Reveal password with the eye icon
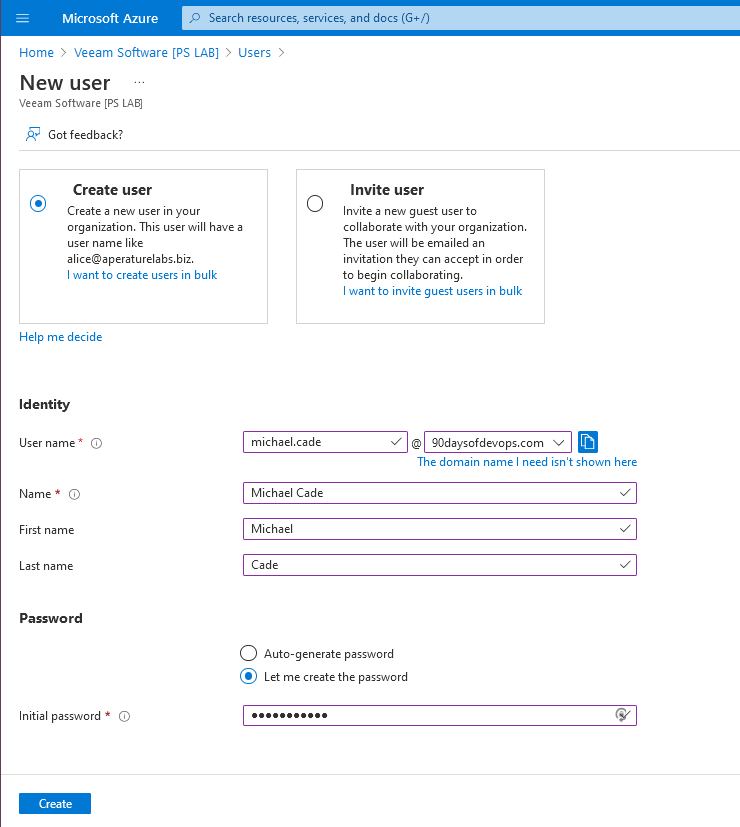Image resolution: width=740 pixels, height=827 pixels. tap(622, 715)
